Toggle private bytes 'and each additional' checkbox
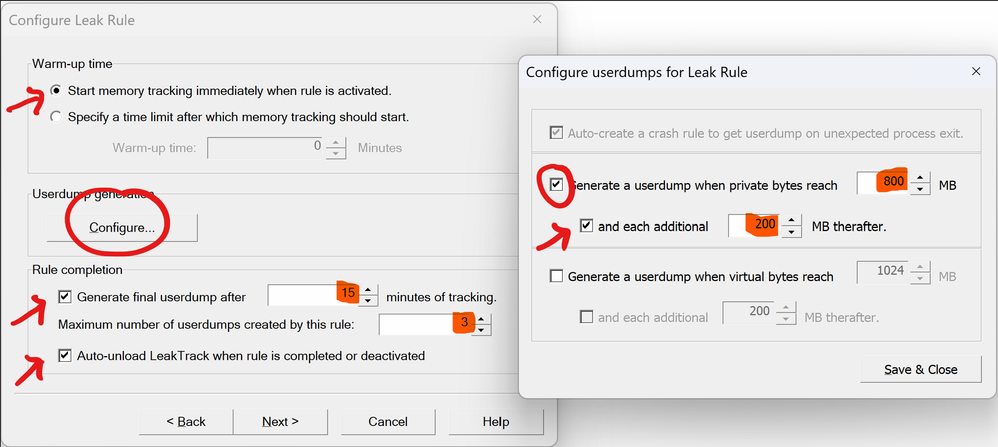The height and width of the screenshot is (447, 998). point(586,226)
